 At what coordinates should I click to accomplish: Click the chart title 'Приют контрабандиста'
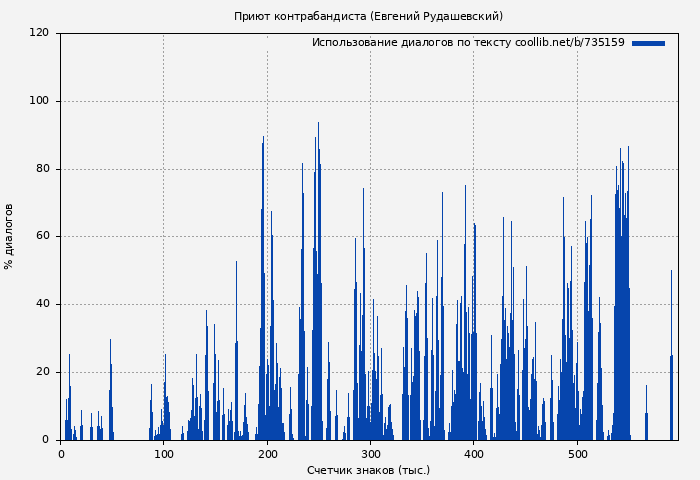pos(368,16)
